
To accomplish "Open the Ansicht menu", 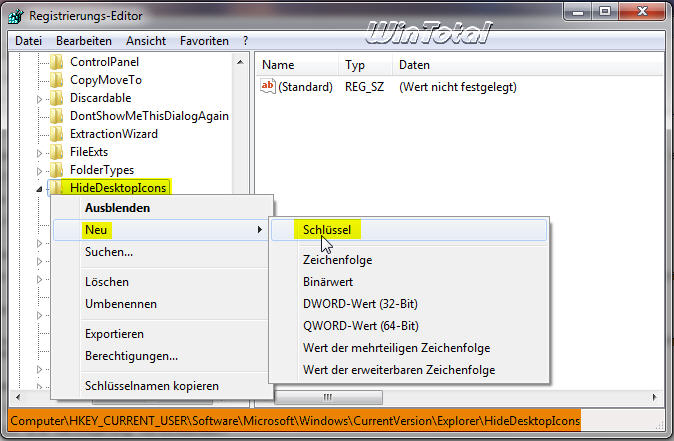I will 146,41.
